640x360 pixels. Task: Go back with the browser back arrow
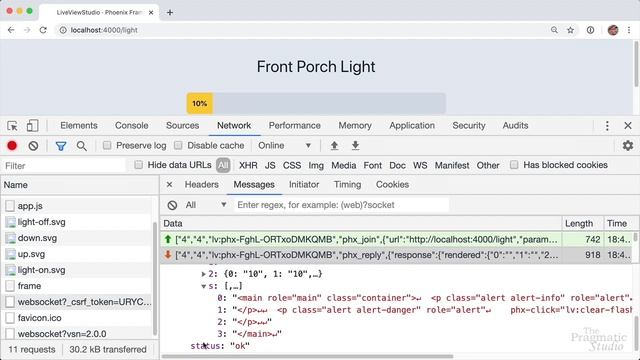point(11,30)
